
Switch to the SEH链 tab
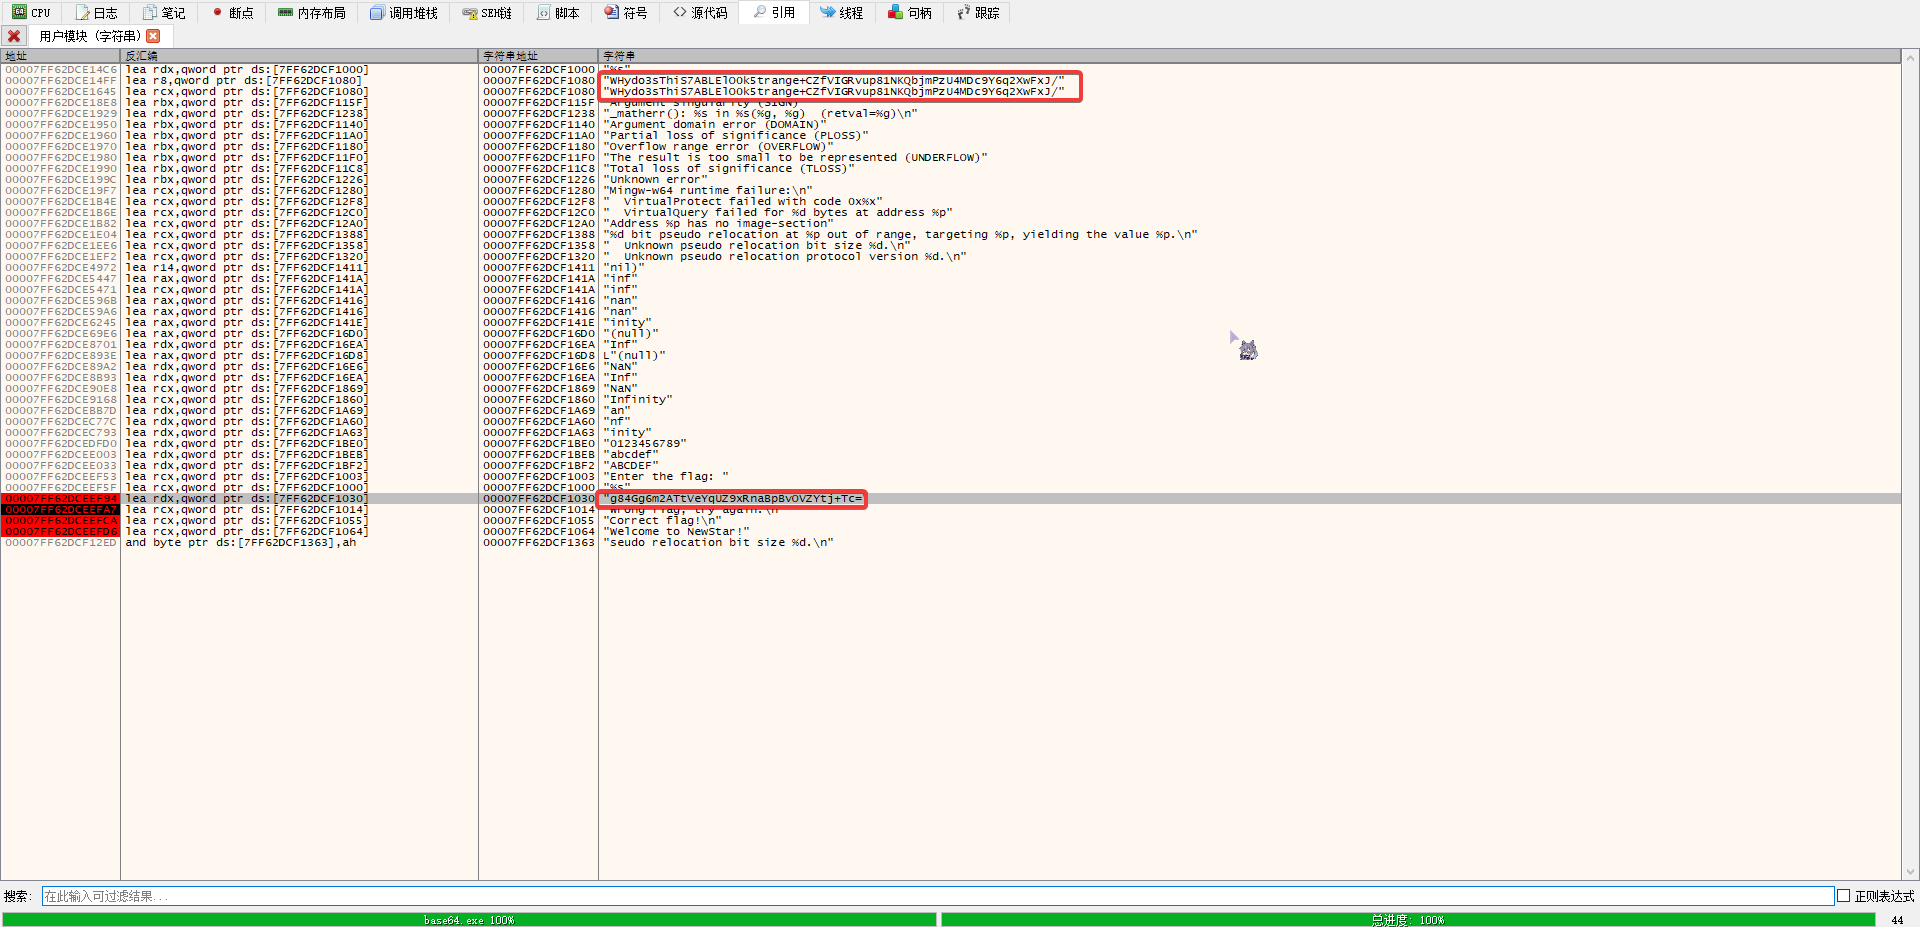coord(487,13)
